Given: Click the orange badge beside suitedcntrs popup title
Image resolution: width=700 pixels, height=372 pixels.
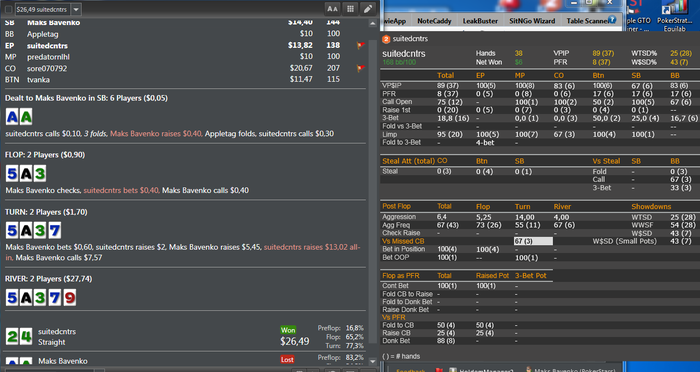Looking at the screenshot, I should point(386,39).
